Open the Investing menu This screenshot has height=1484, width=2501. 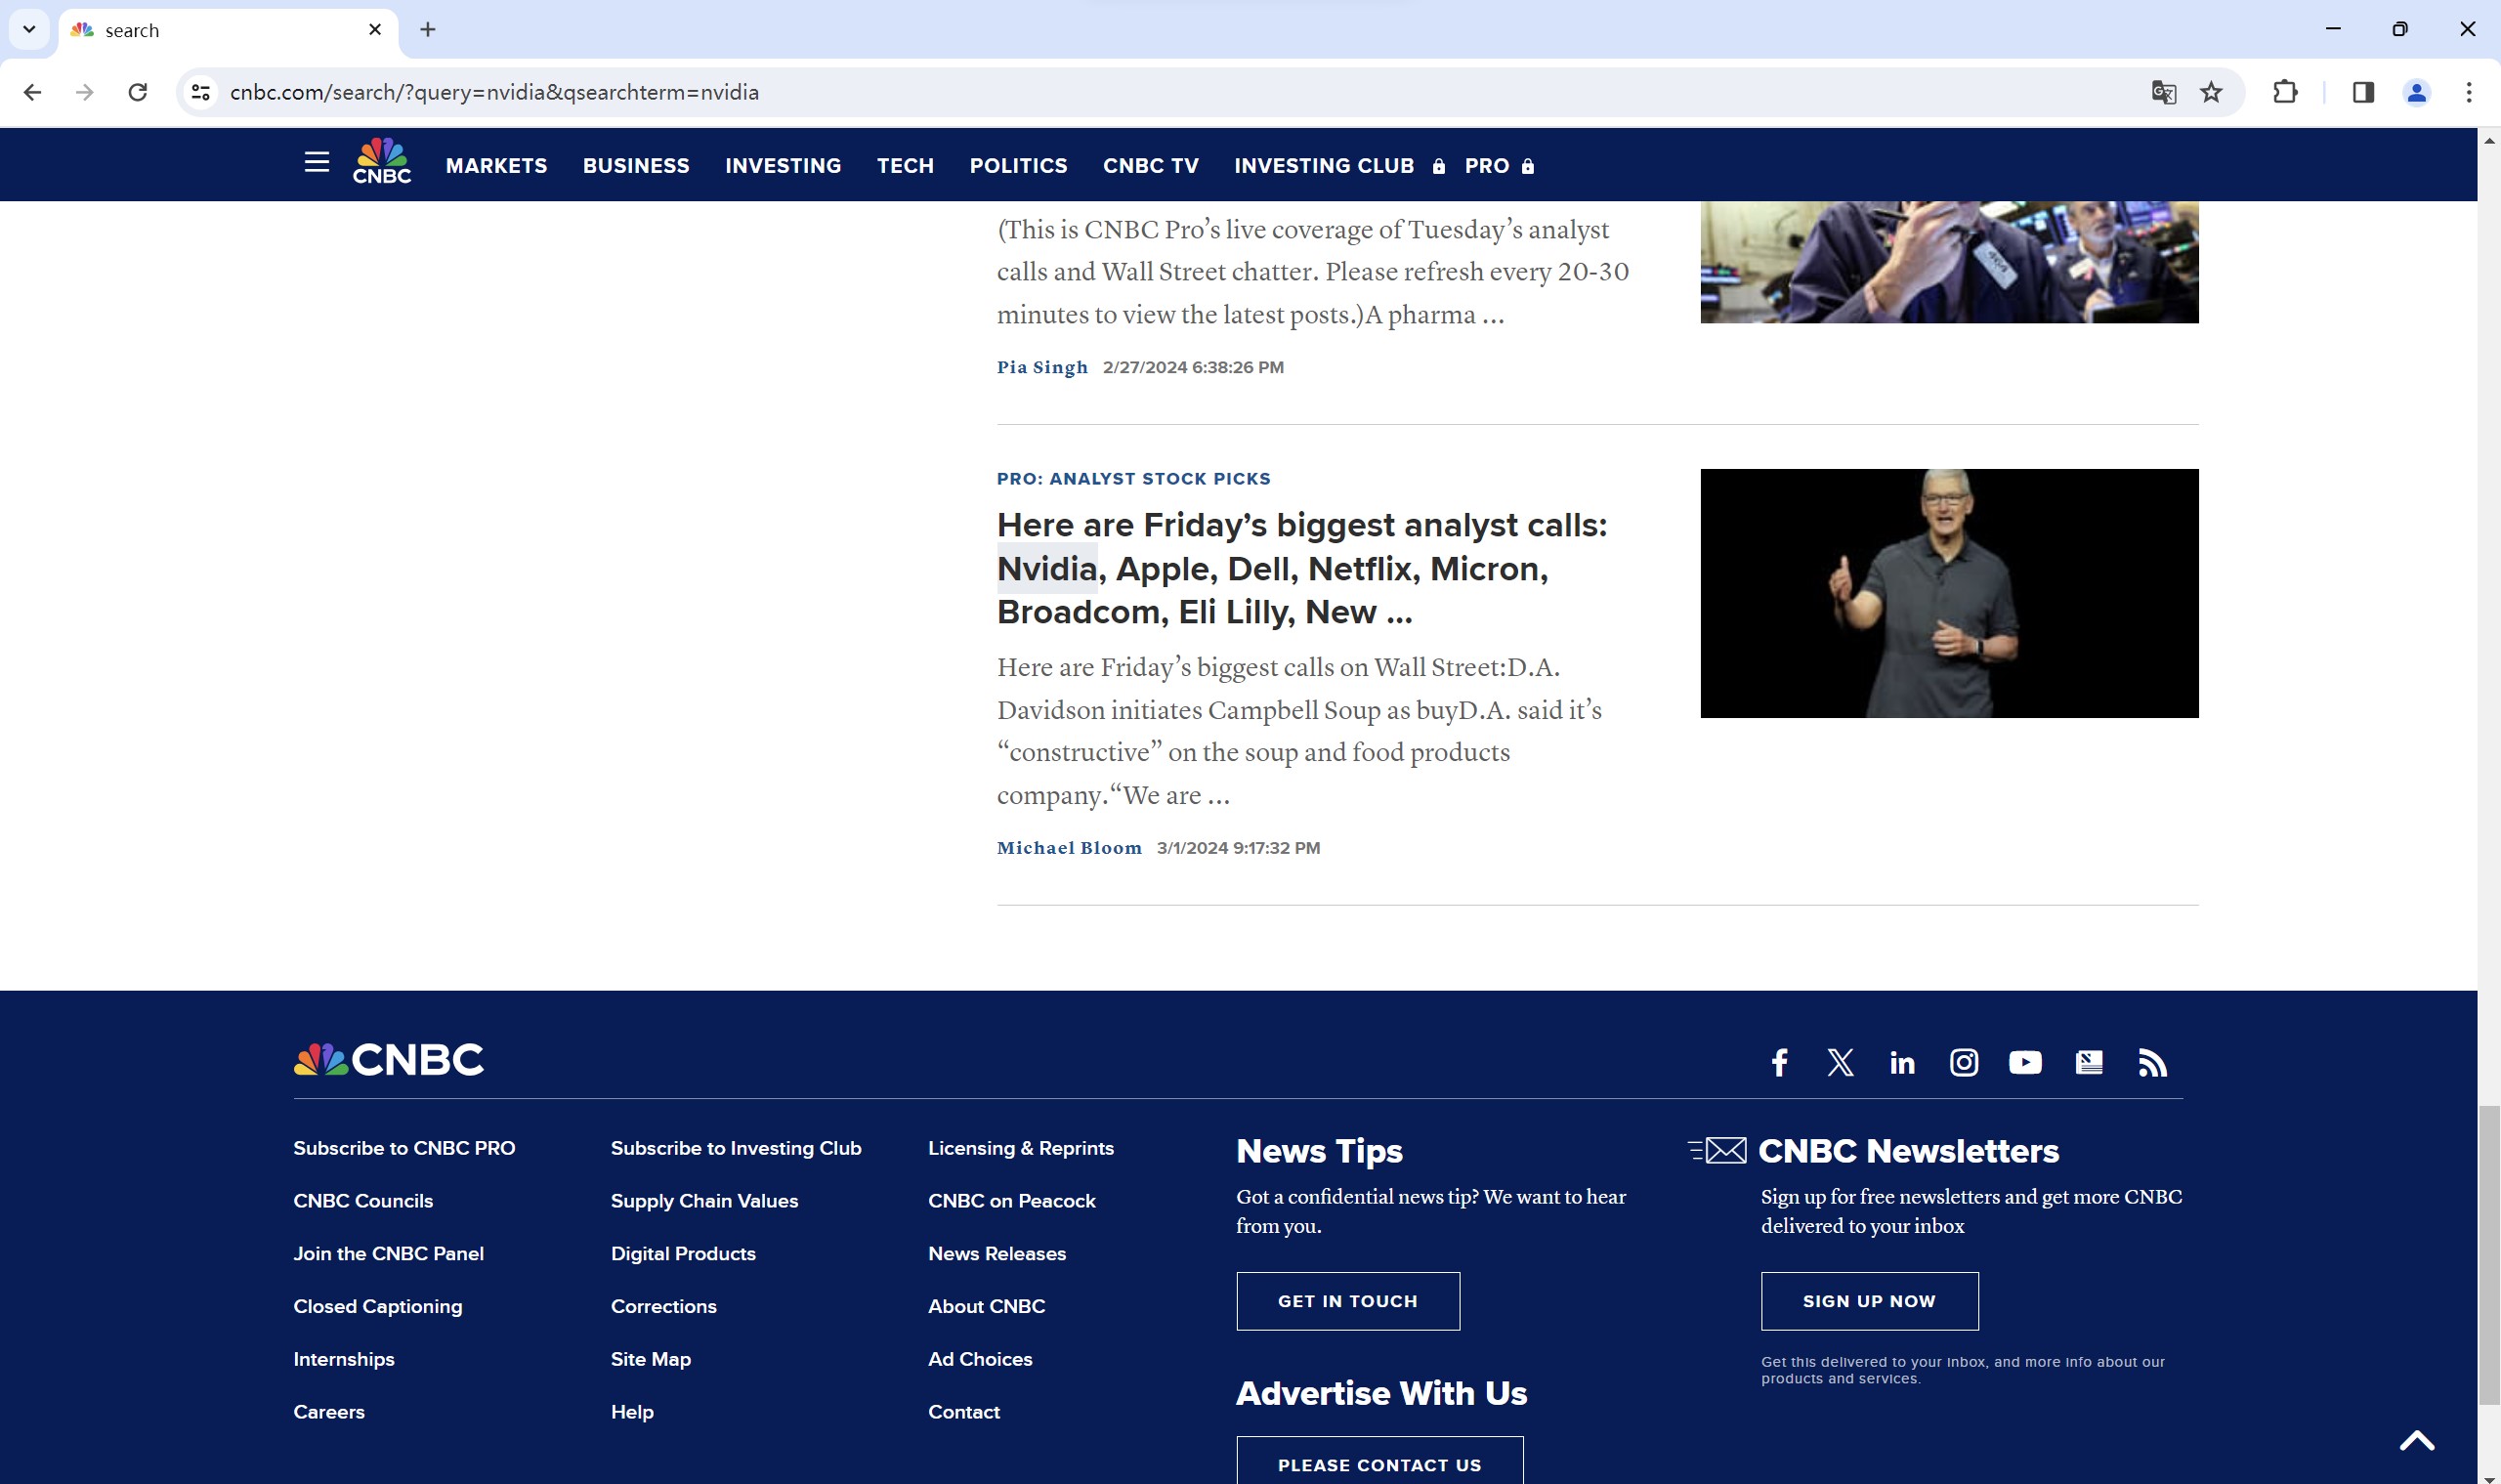[x=783, y=166]
